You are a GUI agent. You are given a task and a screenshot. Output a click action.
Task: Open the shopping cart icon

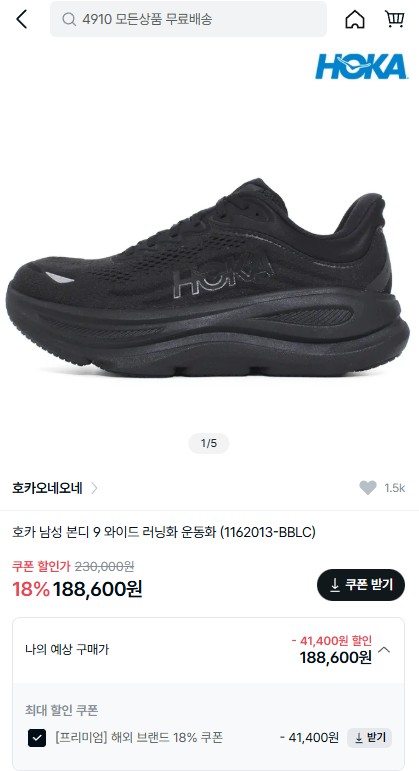point(394,19)
